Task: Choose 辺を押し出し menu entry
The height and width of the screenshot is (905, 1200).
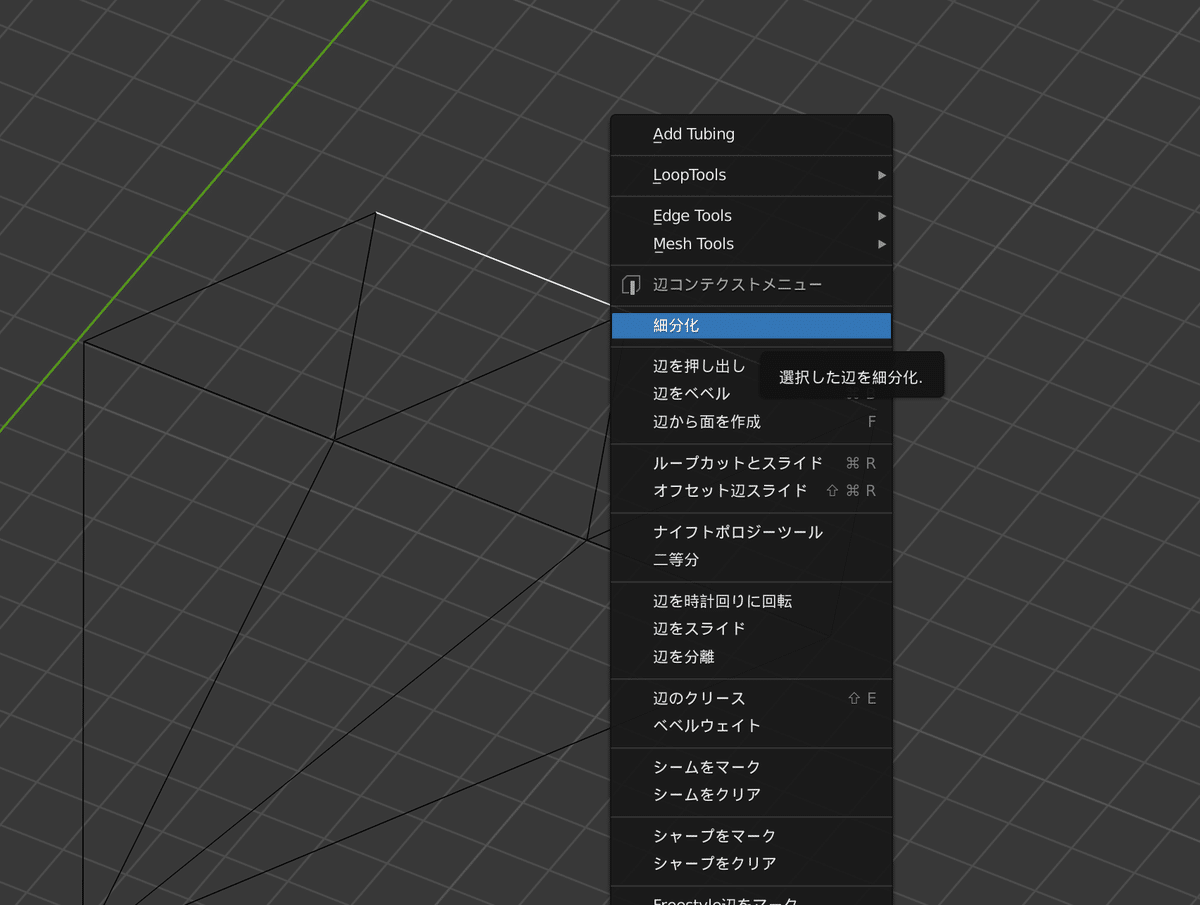Action: click(x=751, y=366)
